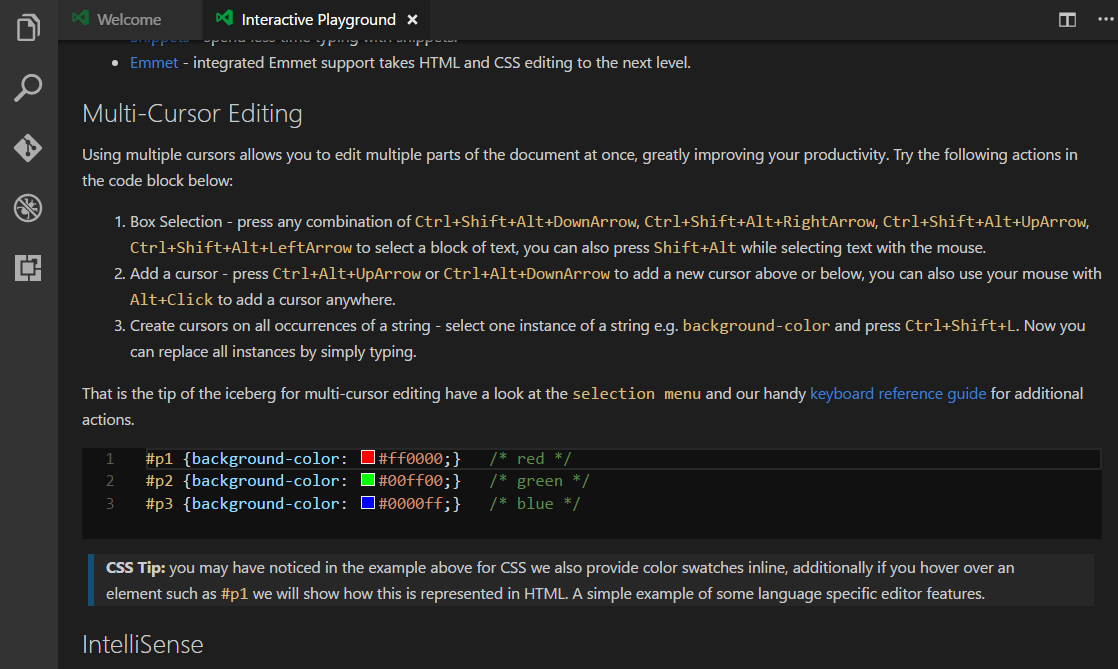Select the Interactive Playground tab
This screenshot has height=669, width=1118.
pyautogui.click(x=318, y=19)
